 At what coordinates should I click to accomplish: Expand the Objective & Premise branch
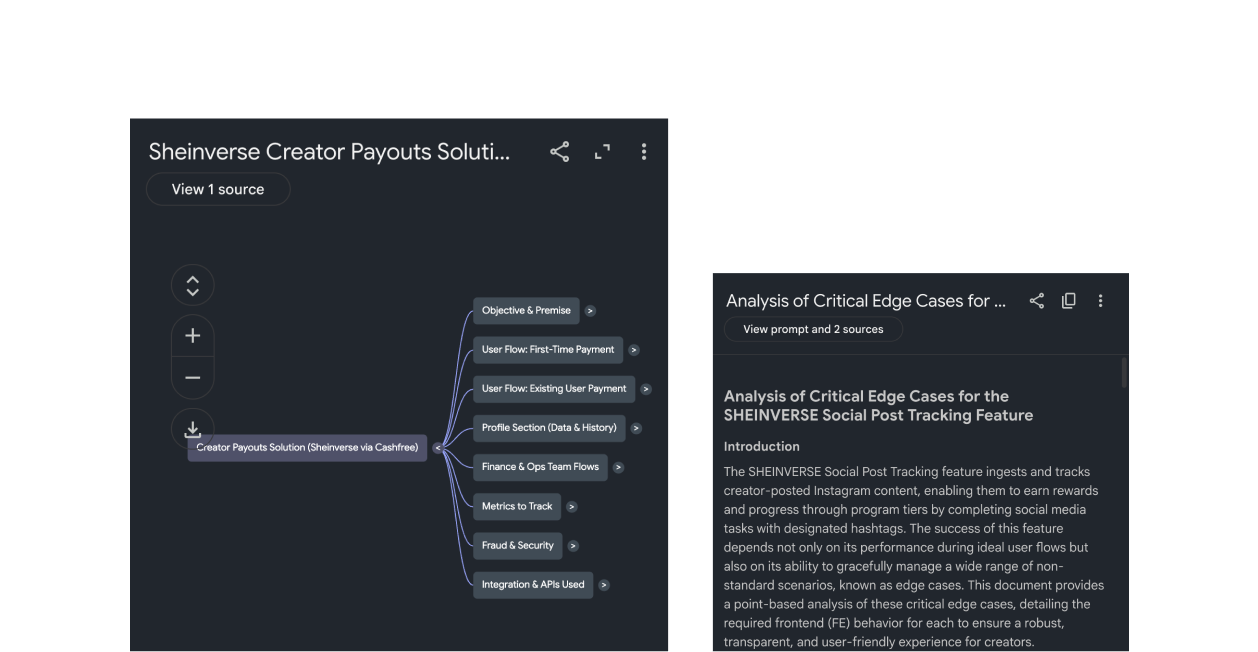(590, 311)
